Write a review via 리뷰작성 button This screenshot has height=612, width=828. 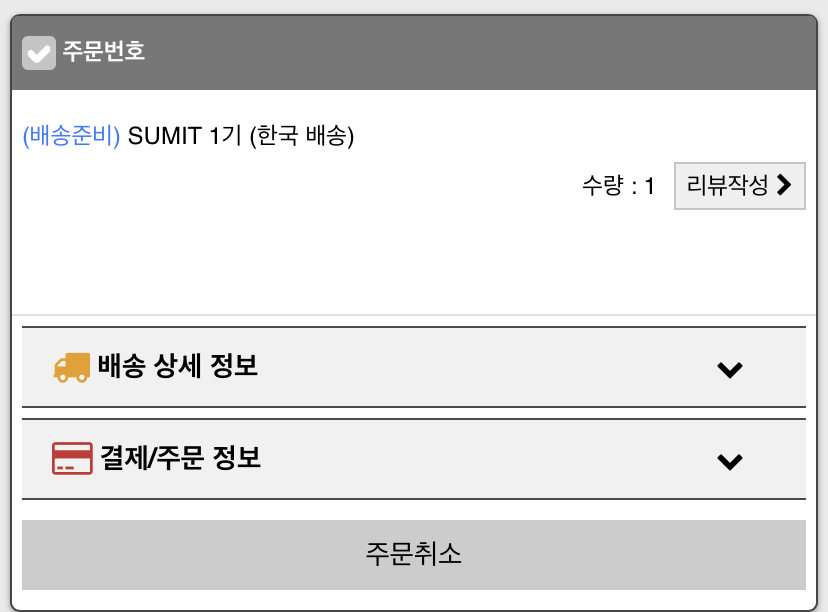739,186
